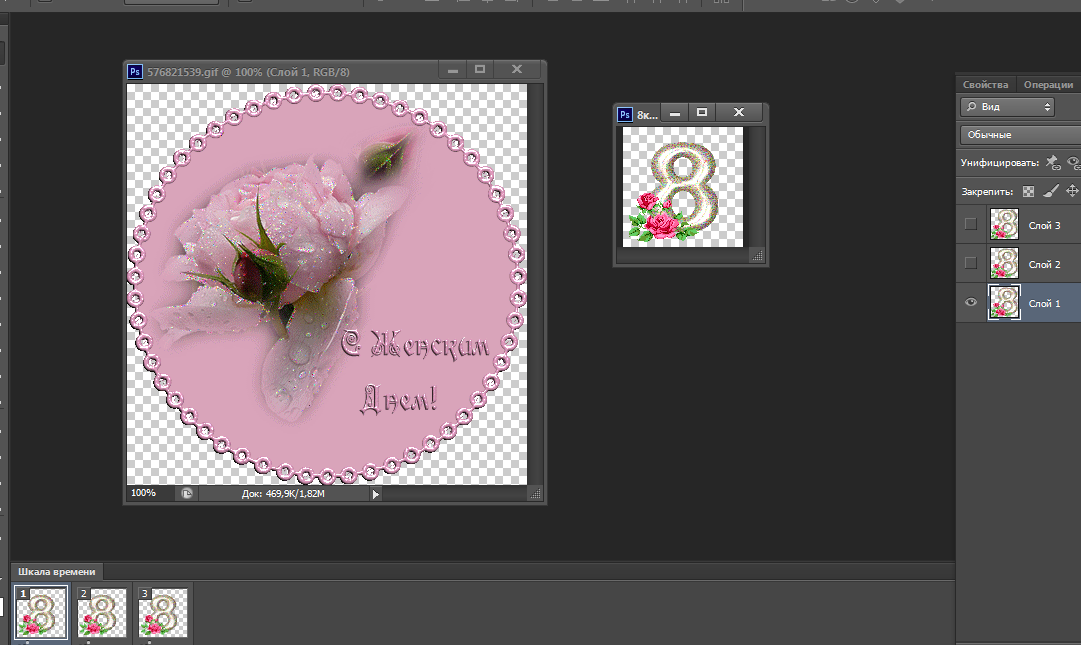Click Ps icon on 576821539.gif window
This screenshot has width=1081, height=645.
pos(135,71)
